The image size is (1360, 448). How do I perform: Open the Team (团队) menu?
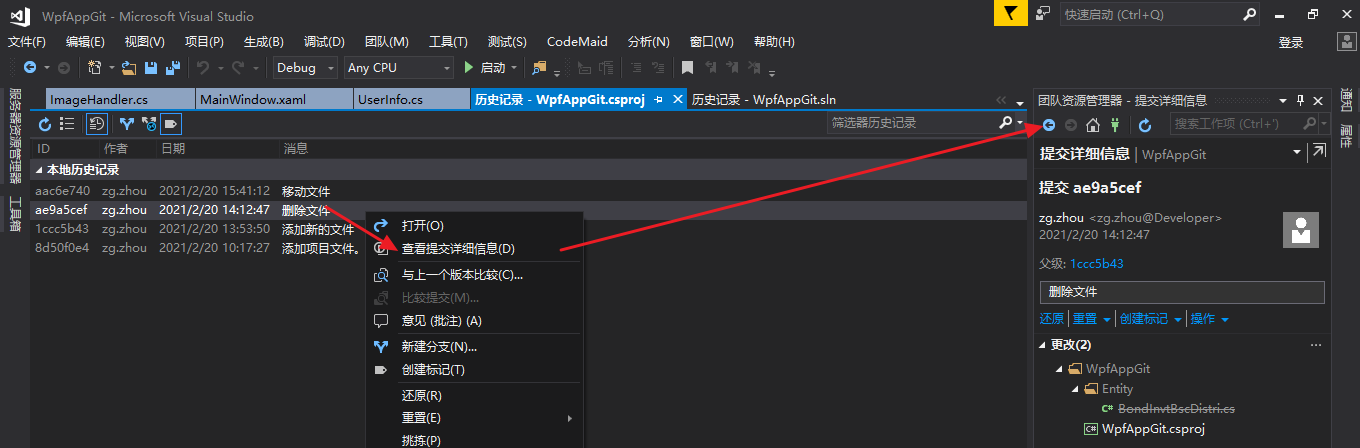pyautogui.click(x=387, y=42)
